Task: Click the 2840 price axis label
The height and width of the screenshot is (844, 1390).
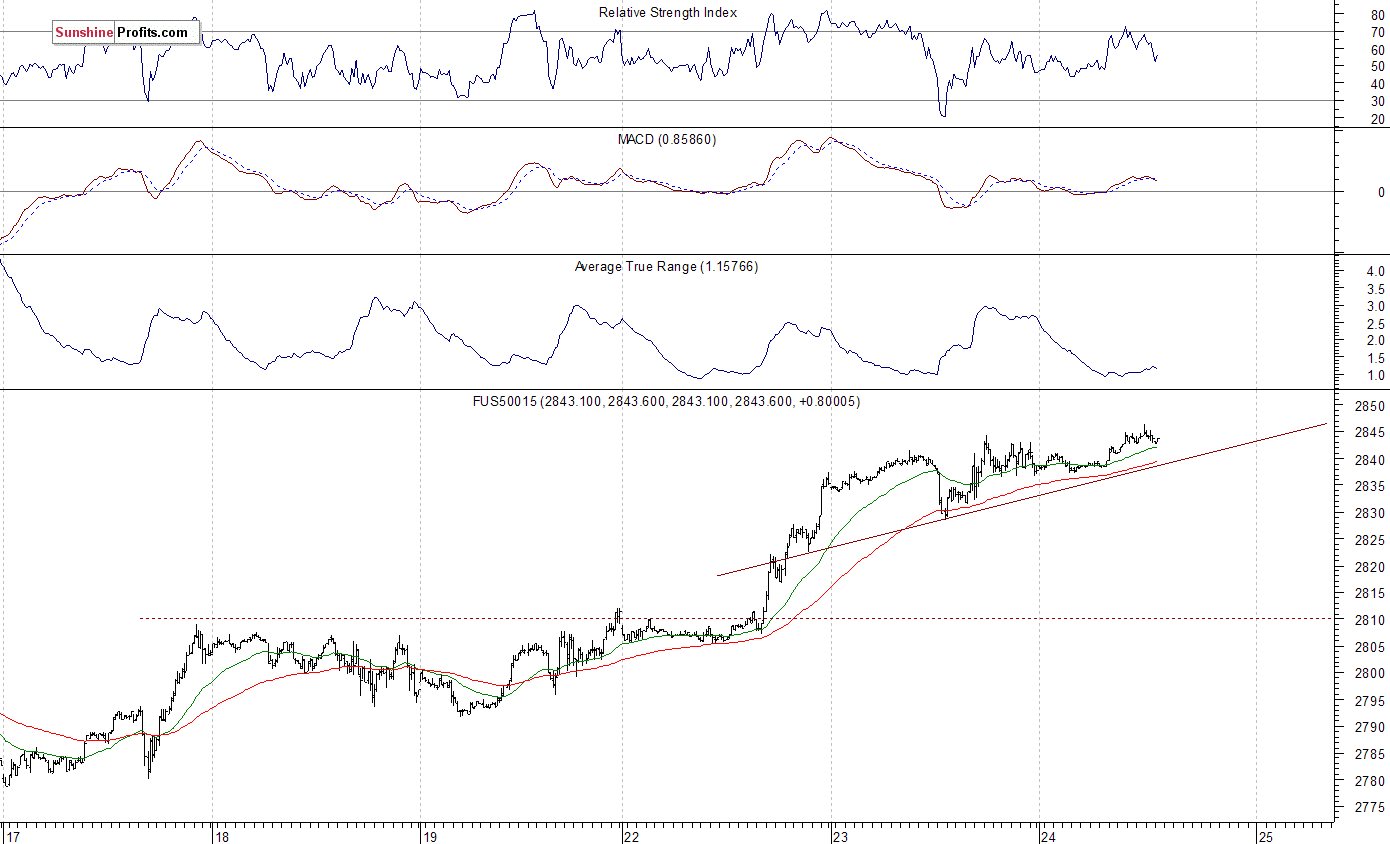Action: (1369, 460)
